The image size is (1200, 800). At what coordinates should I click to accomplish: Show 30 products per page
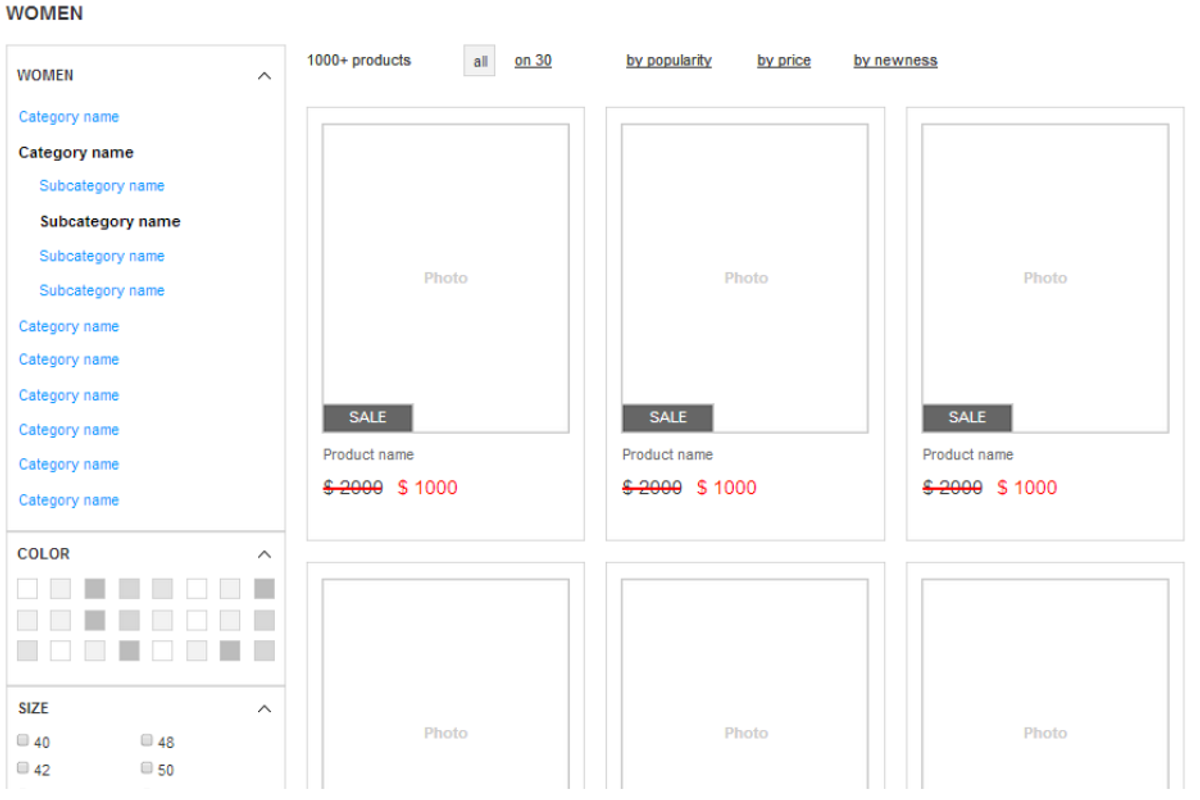[532, 60]
